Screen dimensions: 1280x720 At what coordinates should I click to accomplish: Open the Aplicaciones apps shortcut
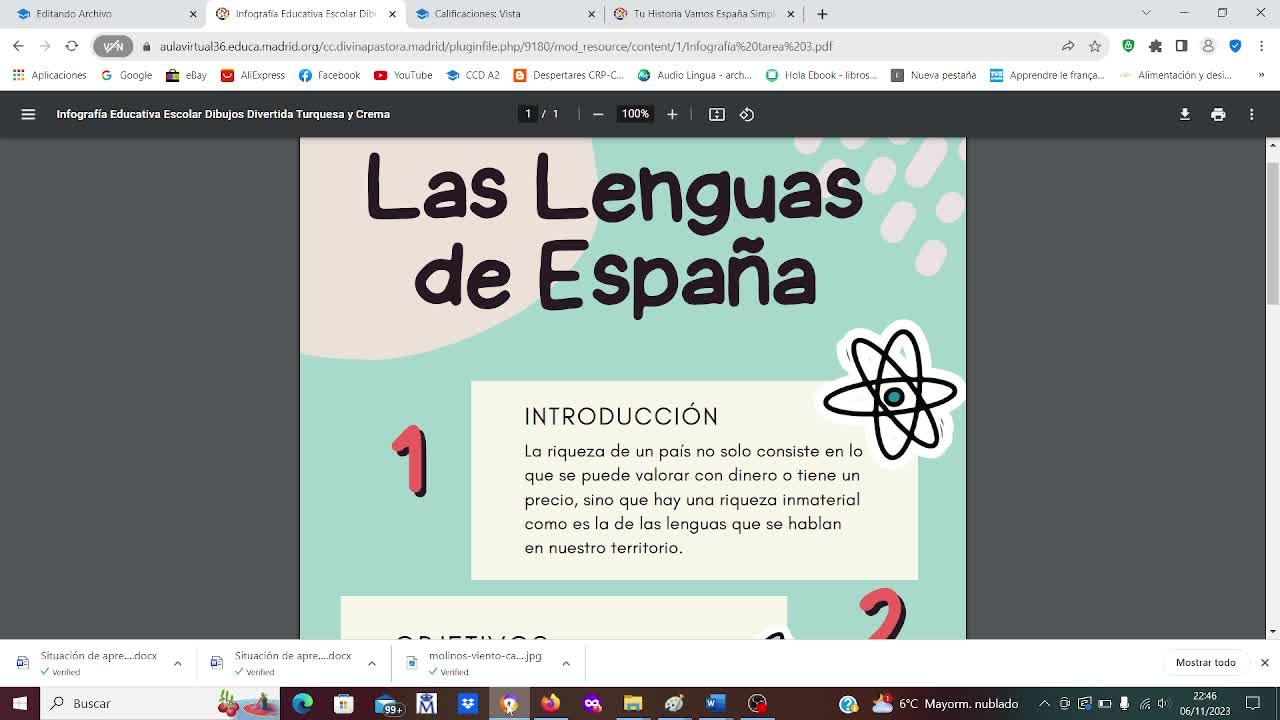[49, 75]
